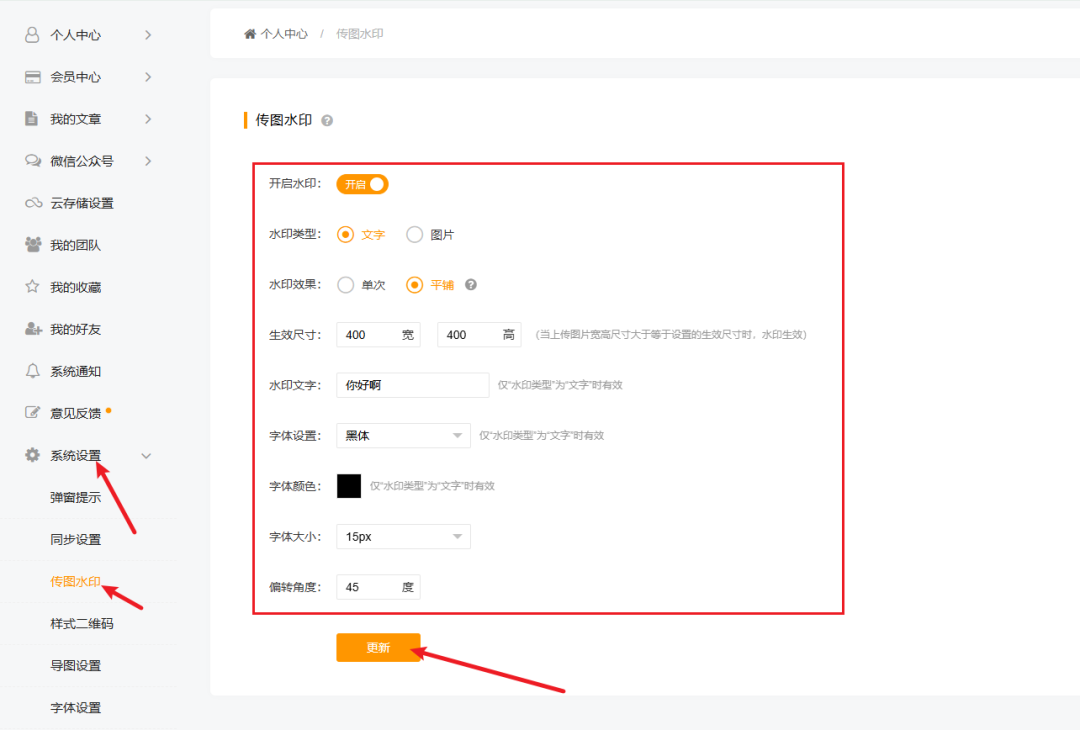Click the 我的收藏 star icon
1080x730 pixels.
32,287
